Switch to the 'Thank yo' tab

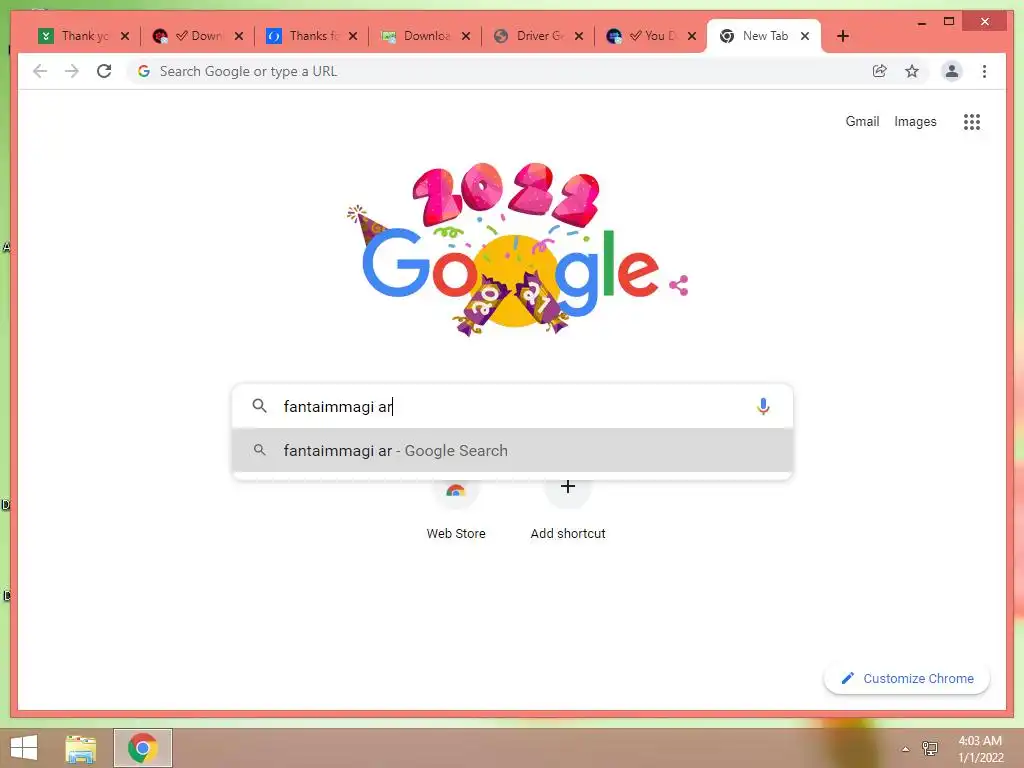pyautogui.click(x=74, y=36)
